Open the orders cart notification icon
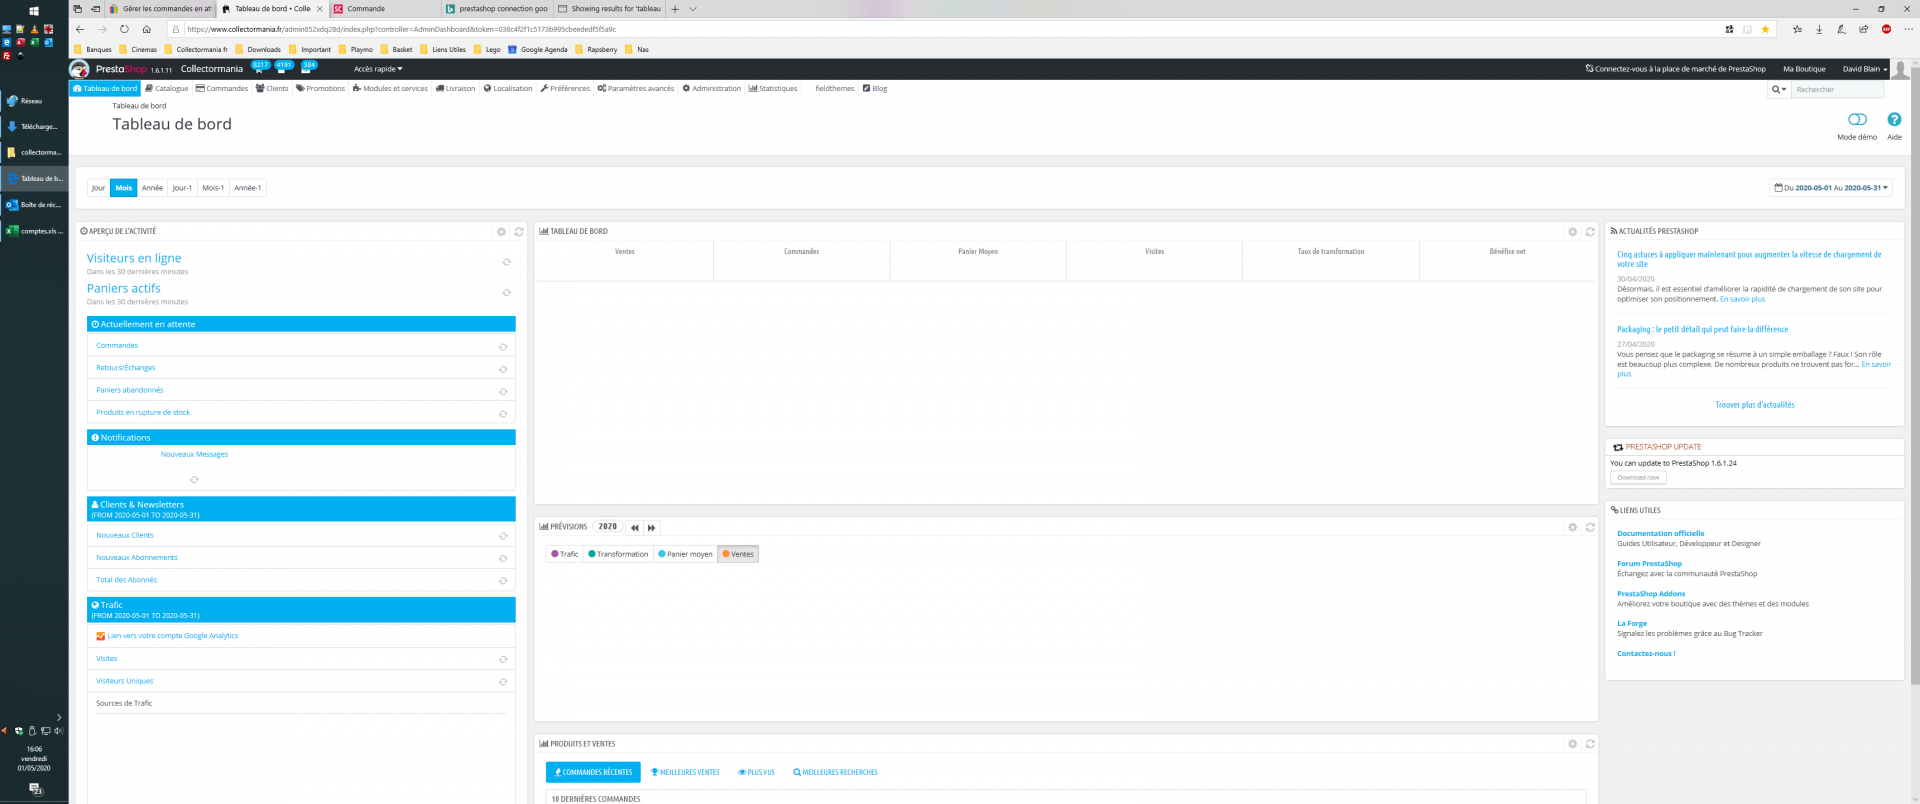 (260, 69)
